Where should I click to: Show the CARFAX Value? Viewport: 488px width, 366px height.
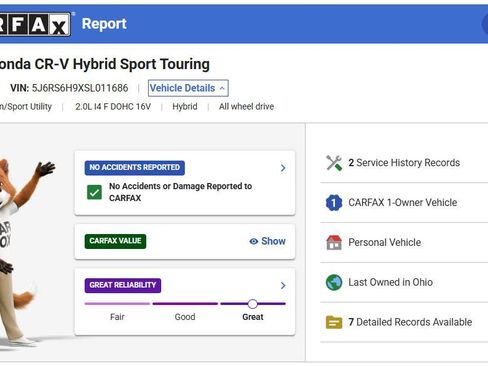[x=268, y=241]
